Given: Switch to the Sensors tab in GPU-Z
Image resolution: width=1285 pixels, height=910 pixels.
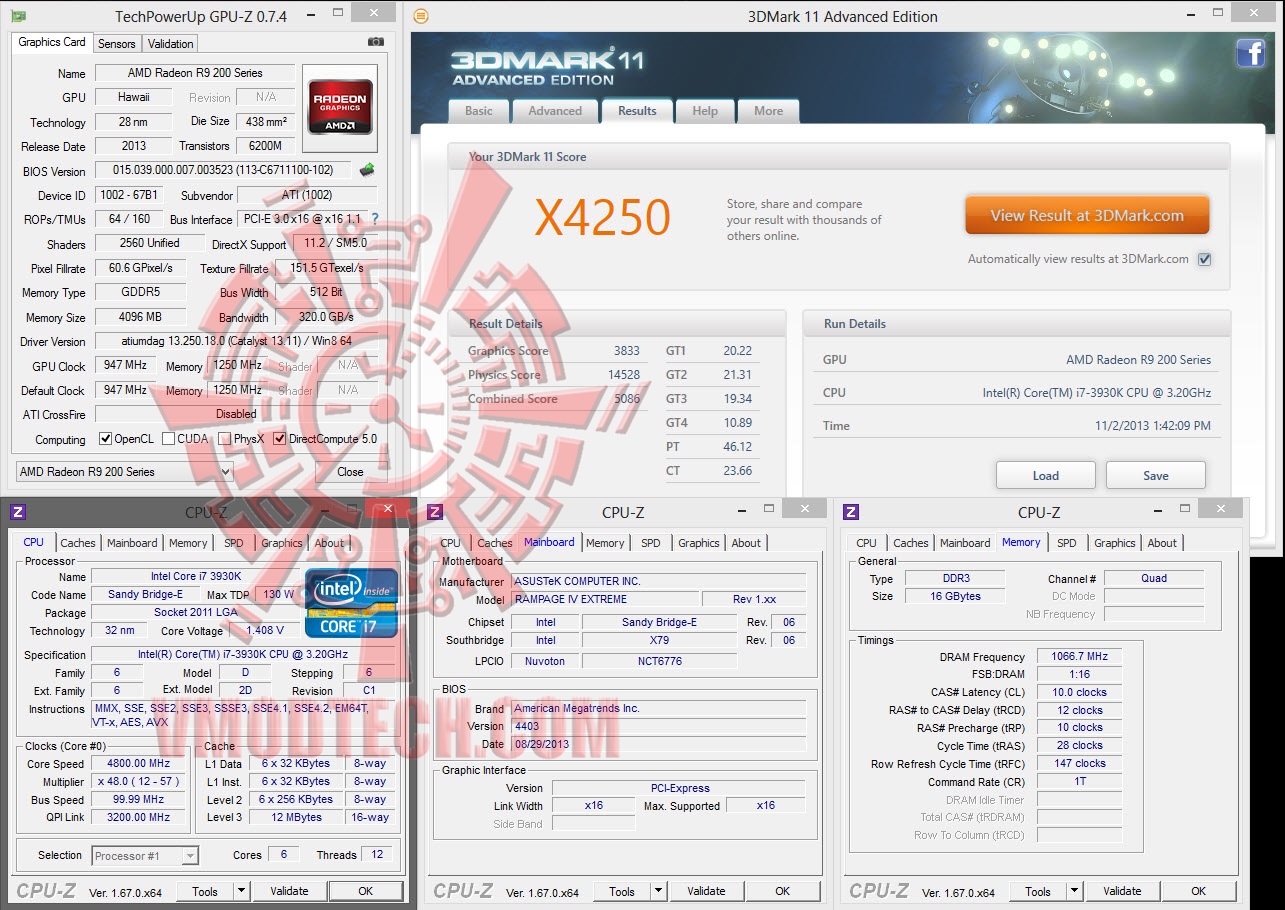Looking at the screenshot, I should [x=117, y=44].
